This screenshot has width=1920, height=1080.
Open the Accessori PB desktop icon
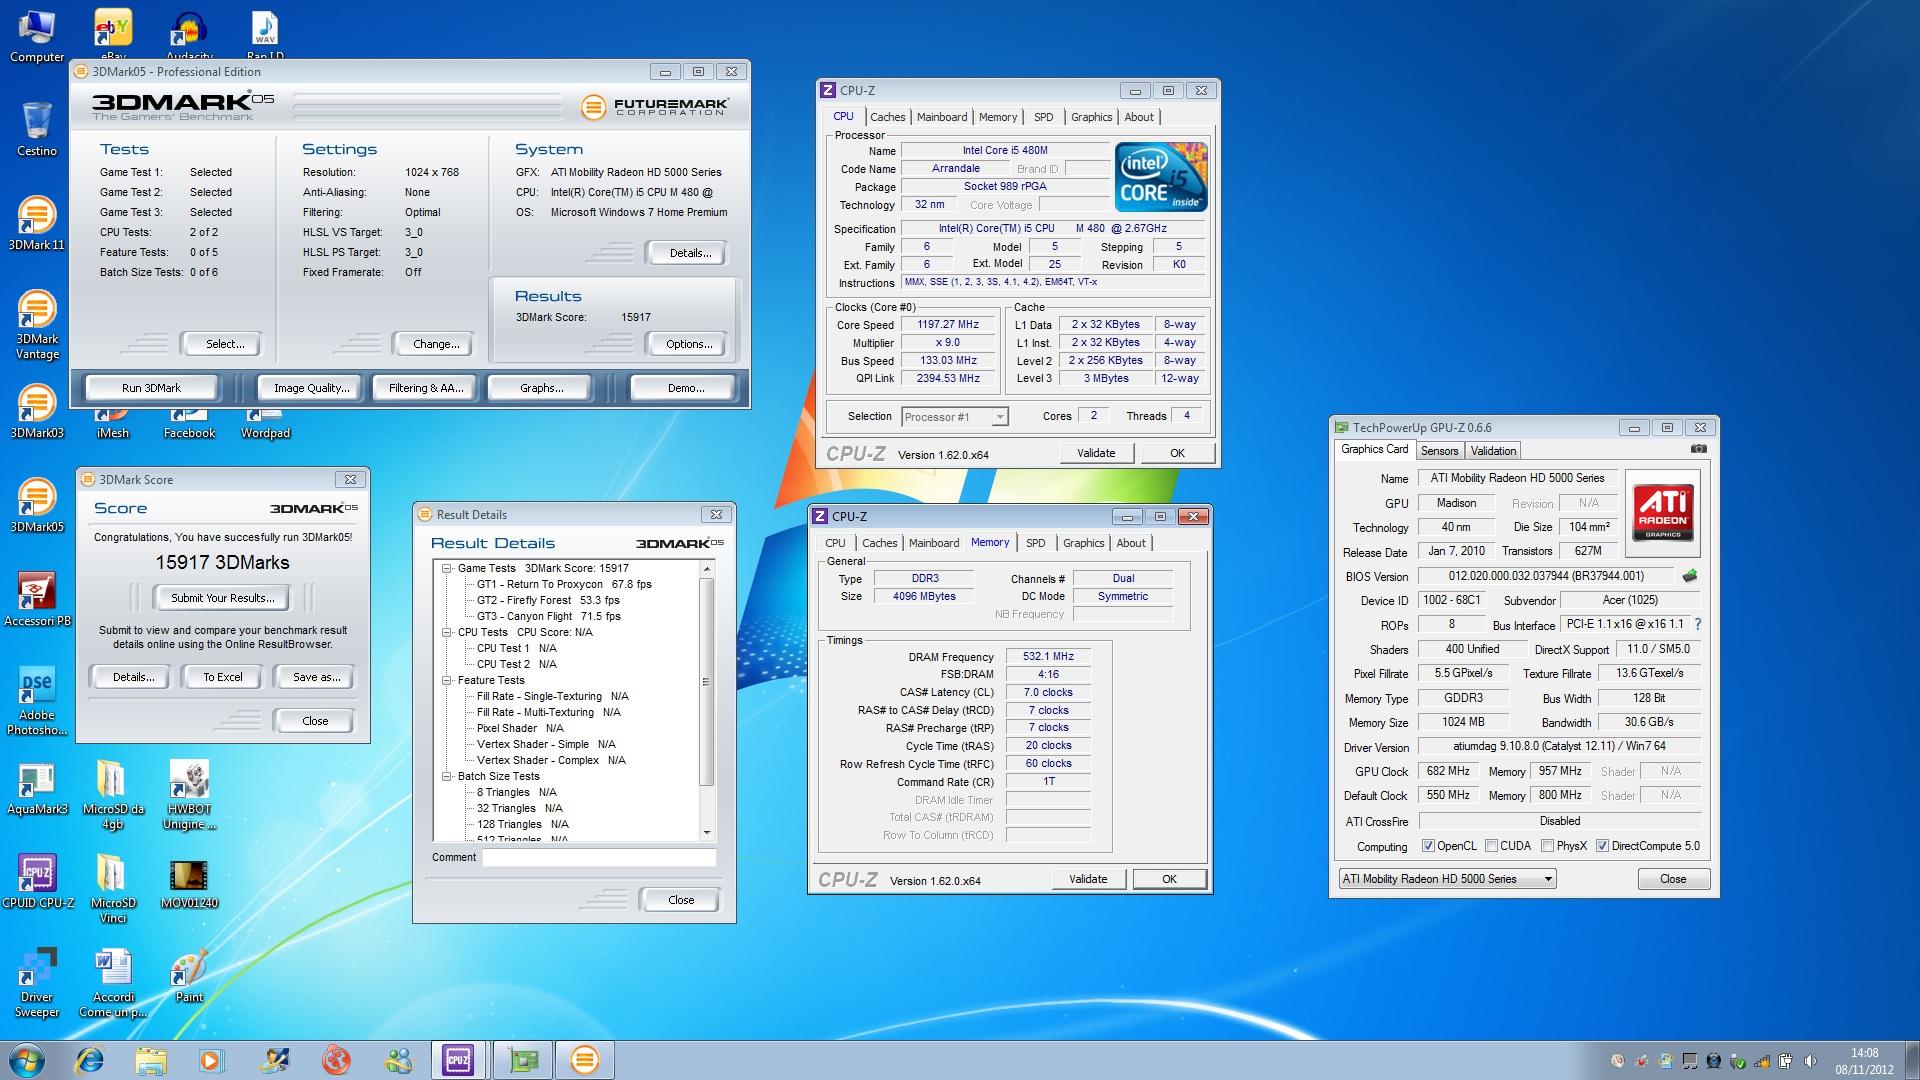[37, 599]
